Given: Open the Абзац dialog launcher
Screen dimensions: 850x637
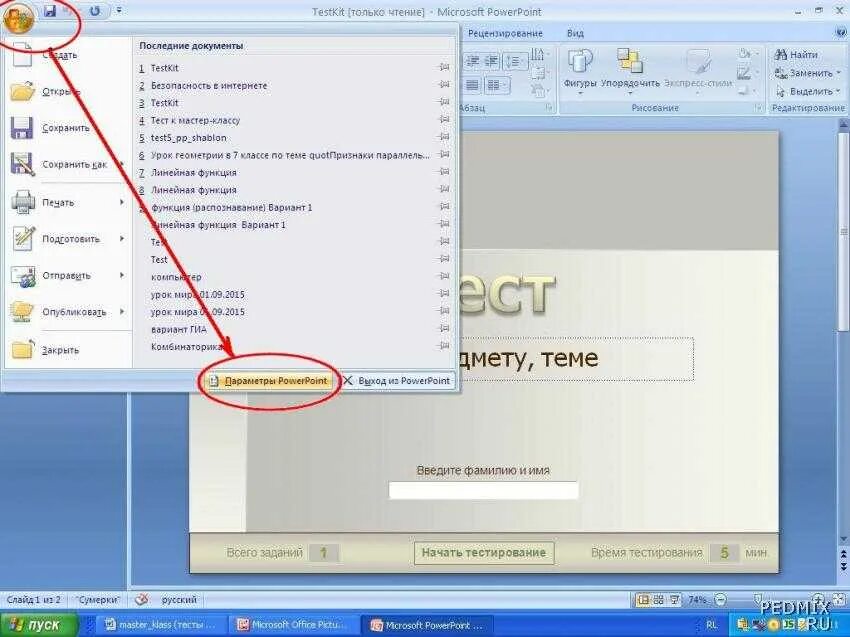Looking at the screenshot, I should pos(549,108).
